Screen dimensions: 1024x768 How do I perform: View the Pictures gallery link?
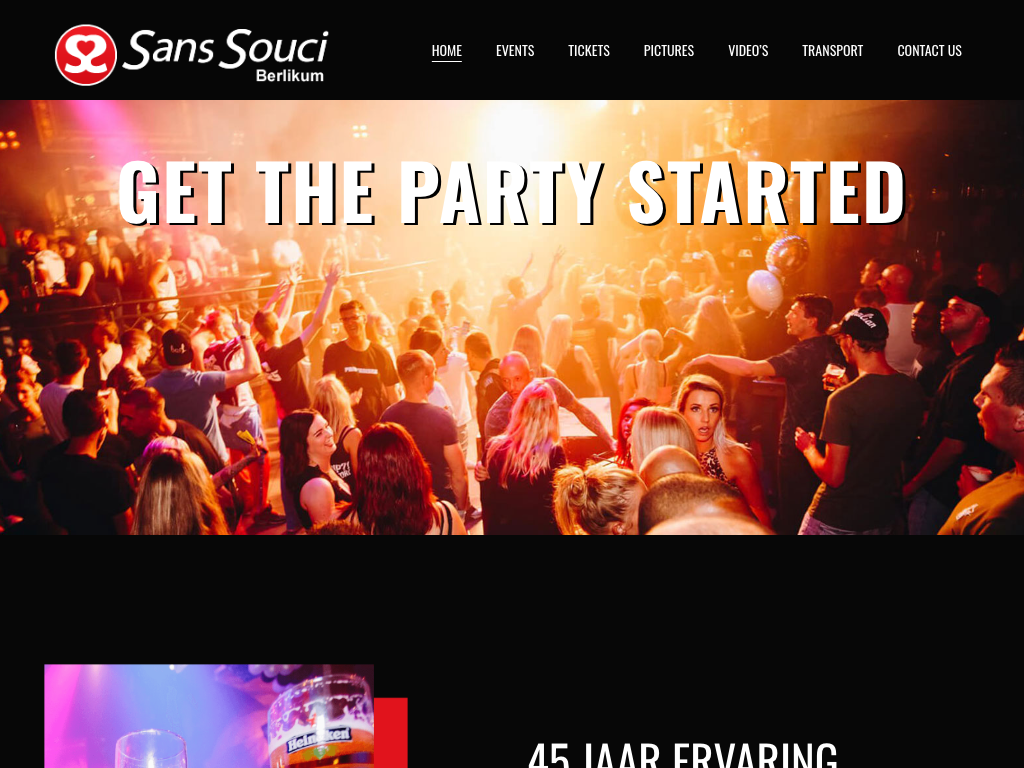669,50
